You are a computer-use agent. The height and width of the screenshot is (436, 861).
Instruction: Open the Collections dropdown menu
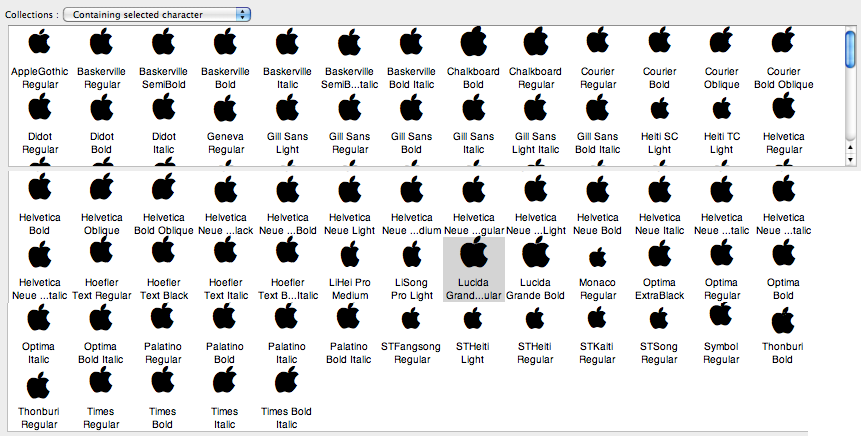point(157,15)
